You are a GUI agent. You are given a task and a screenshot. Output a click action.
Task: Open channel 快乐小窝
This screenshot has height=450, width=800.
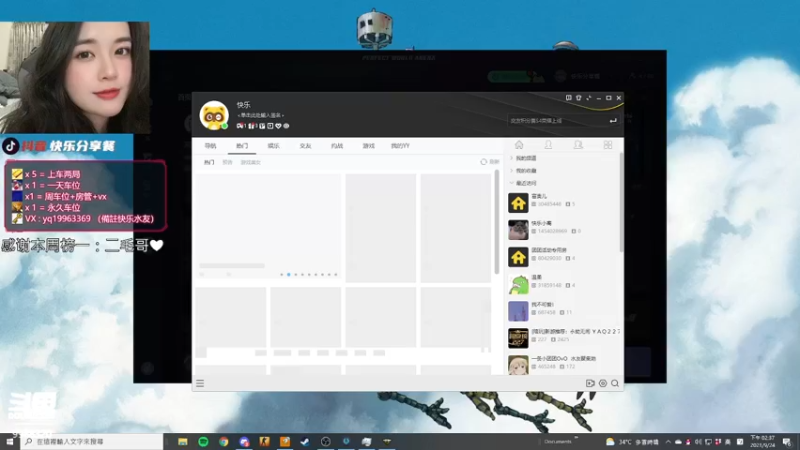click(x=563, y=230)
